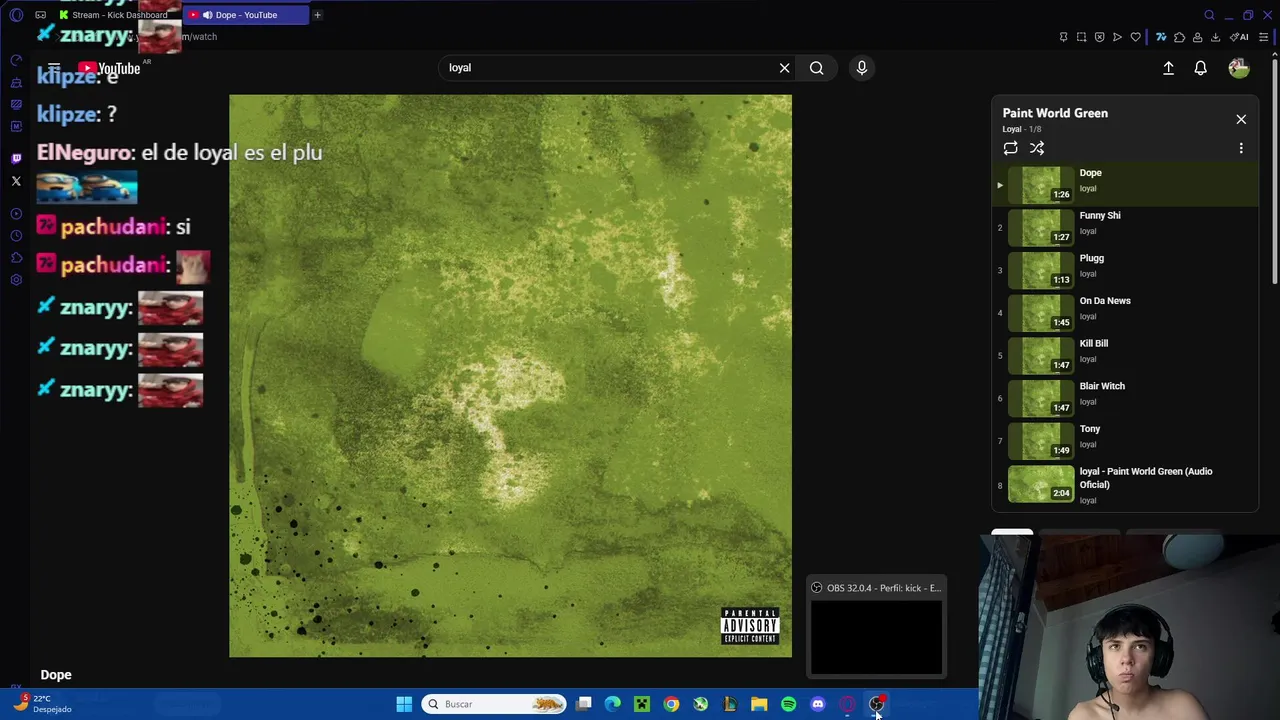Open the YouTube Create upload button
The width and height of the screenshot is (1280, 720).
(1168, 68)
